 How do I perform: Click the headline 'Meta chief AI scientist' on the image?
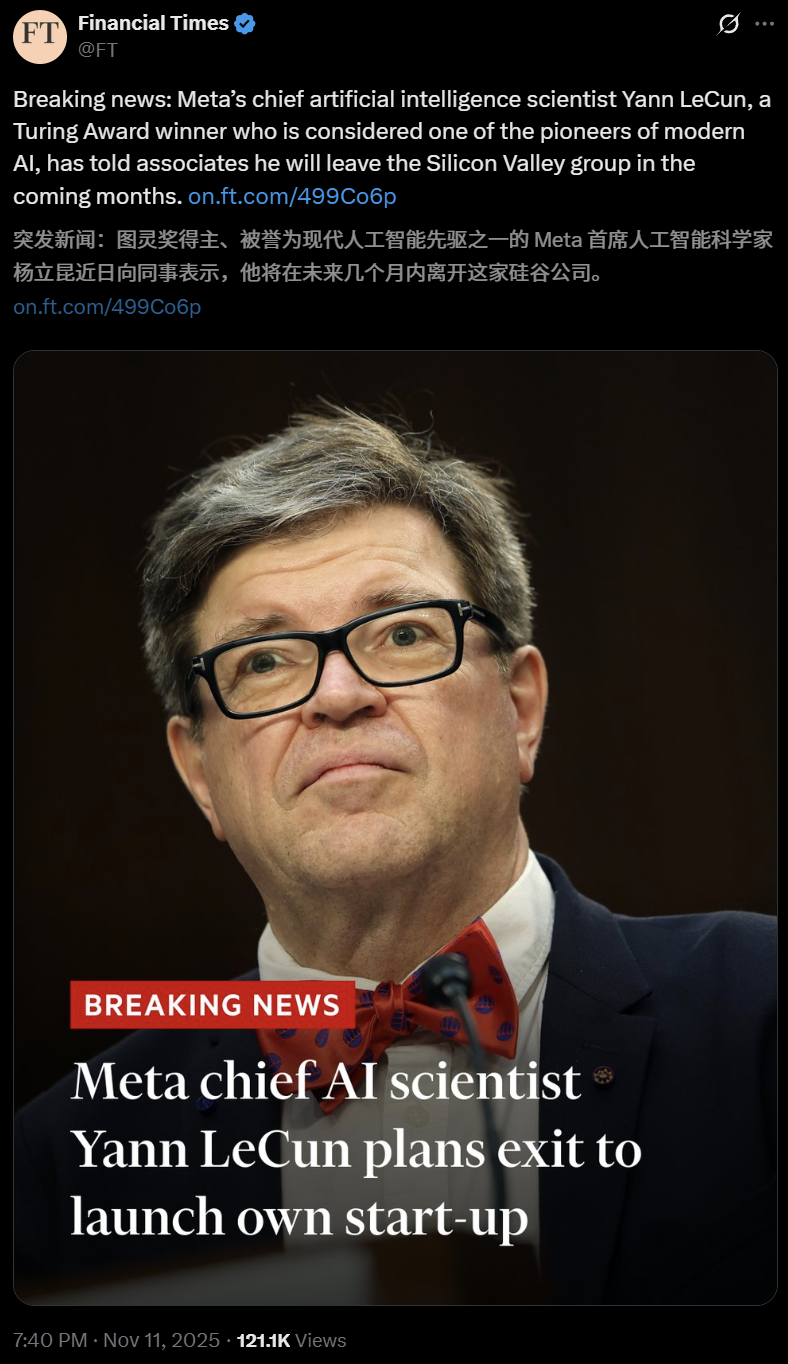[326, 1082]
